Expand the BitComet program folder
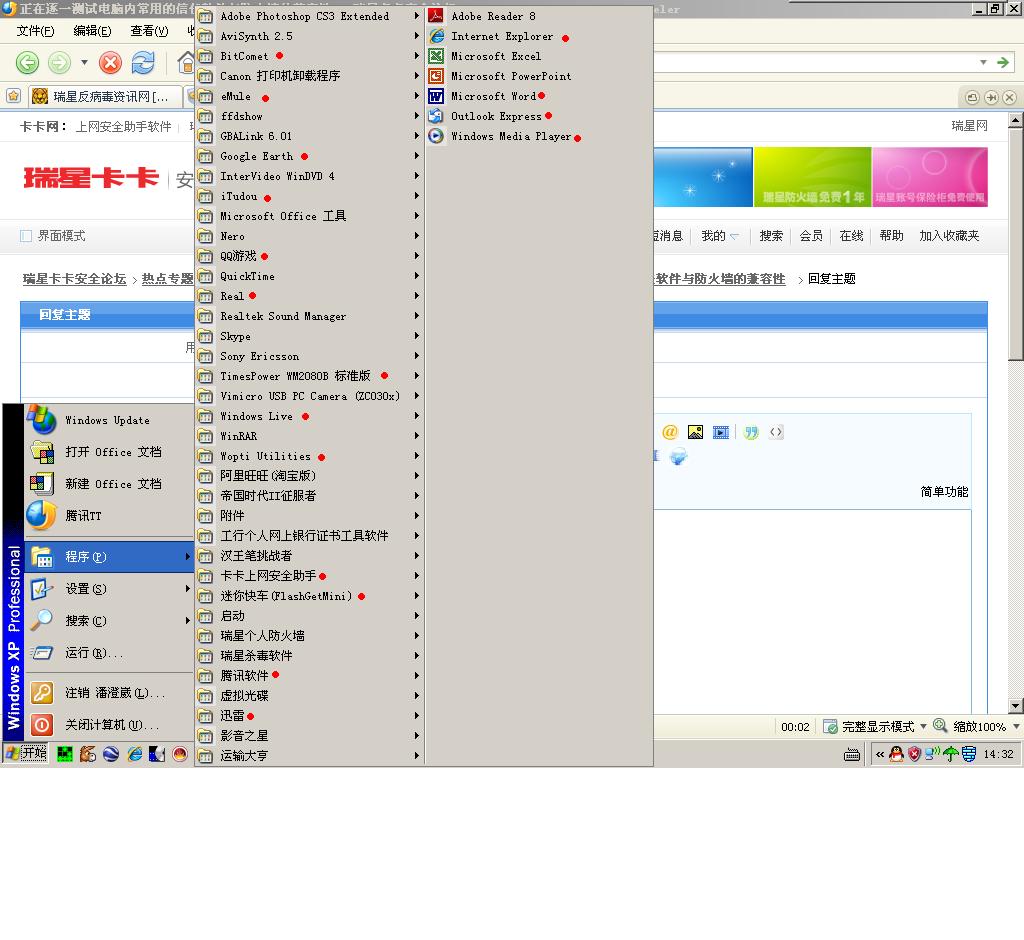 tap(310, 56)
